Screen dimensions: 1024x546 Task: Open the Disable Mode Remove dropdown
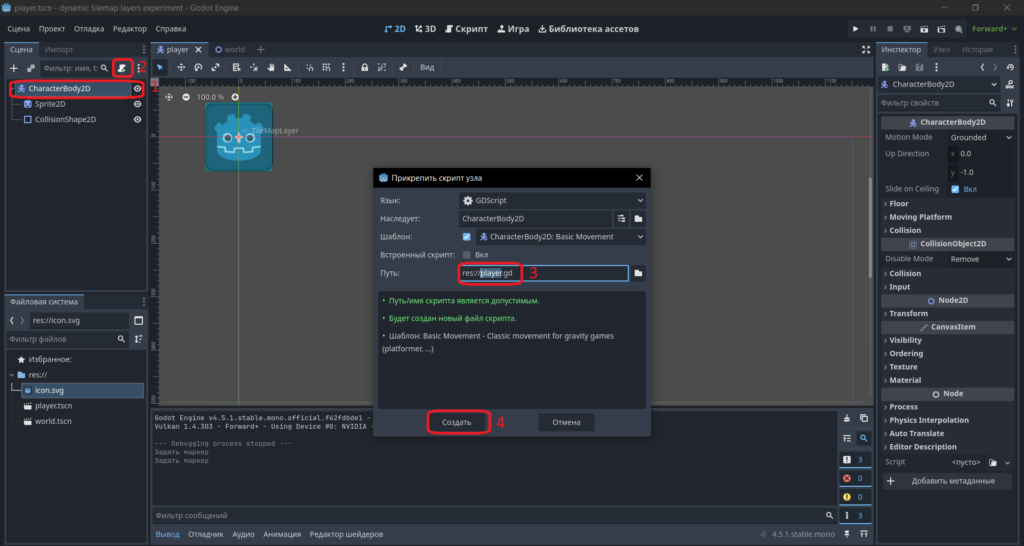click(x=980, y=259)
